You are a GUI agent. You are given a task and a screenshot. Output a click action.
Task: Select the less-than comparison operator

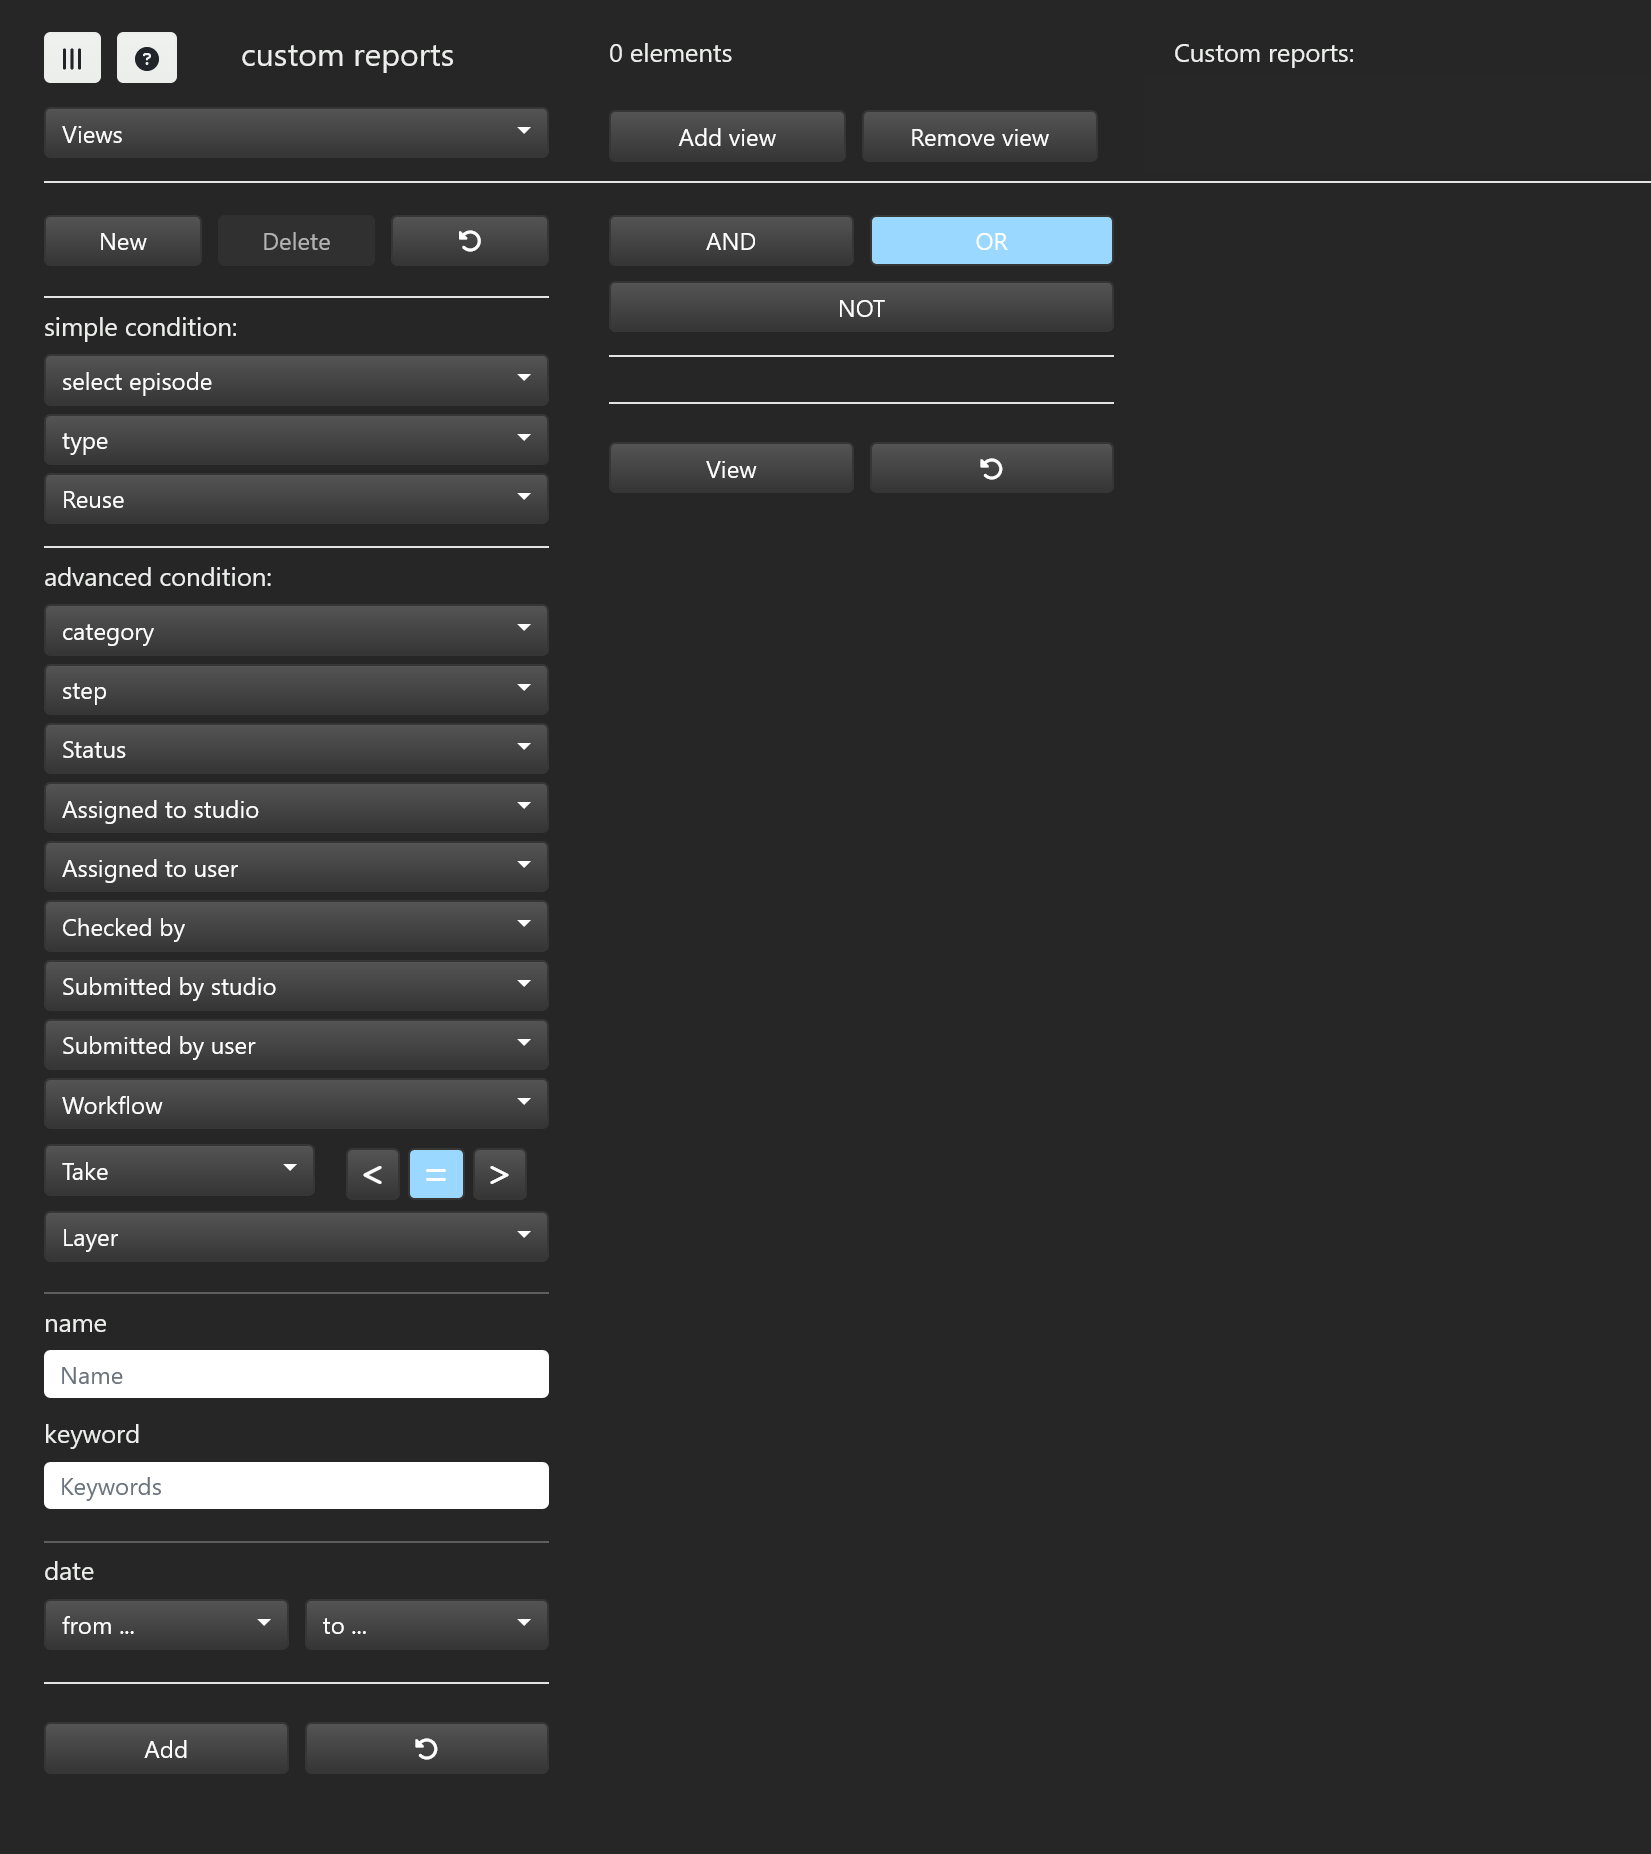click(x=372, y=1174)
